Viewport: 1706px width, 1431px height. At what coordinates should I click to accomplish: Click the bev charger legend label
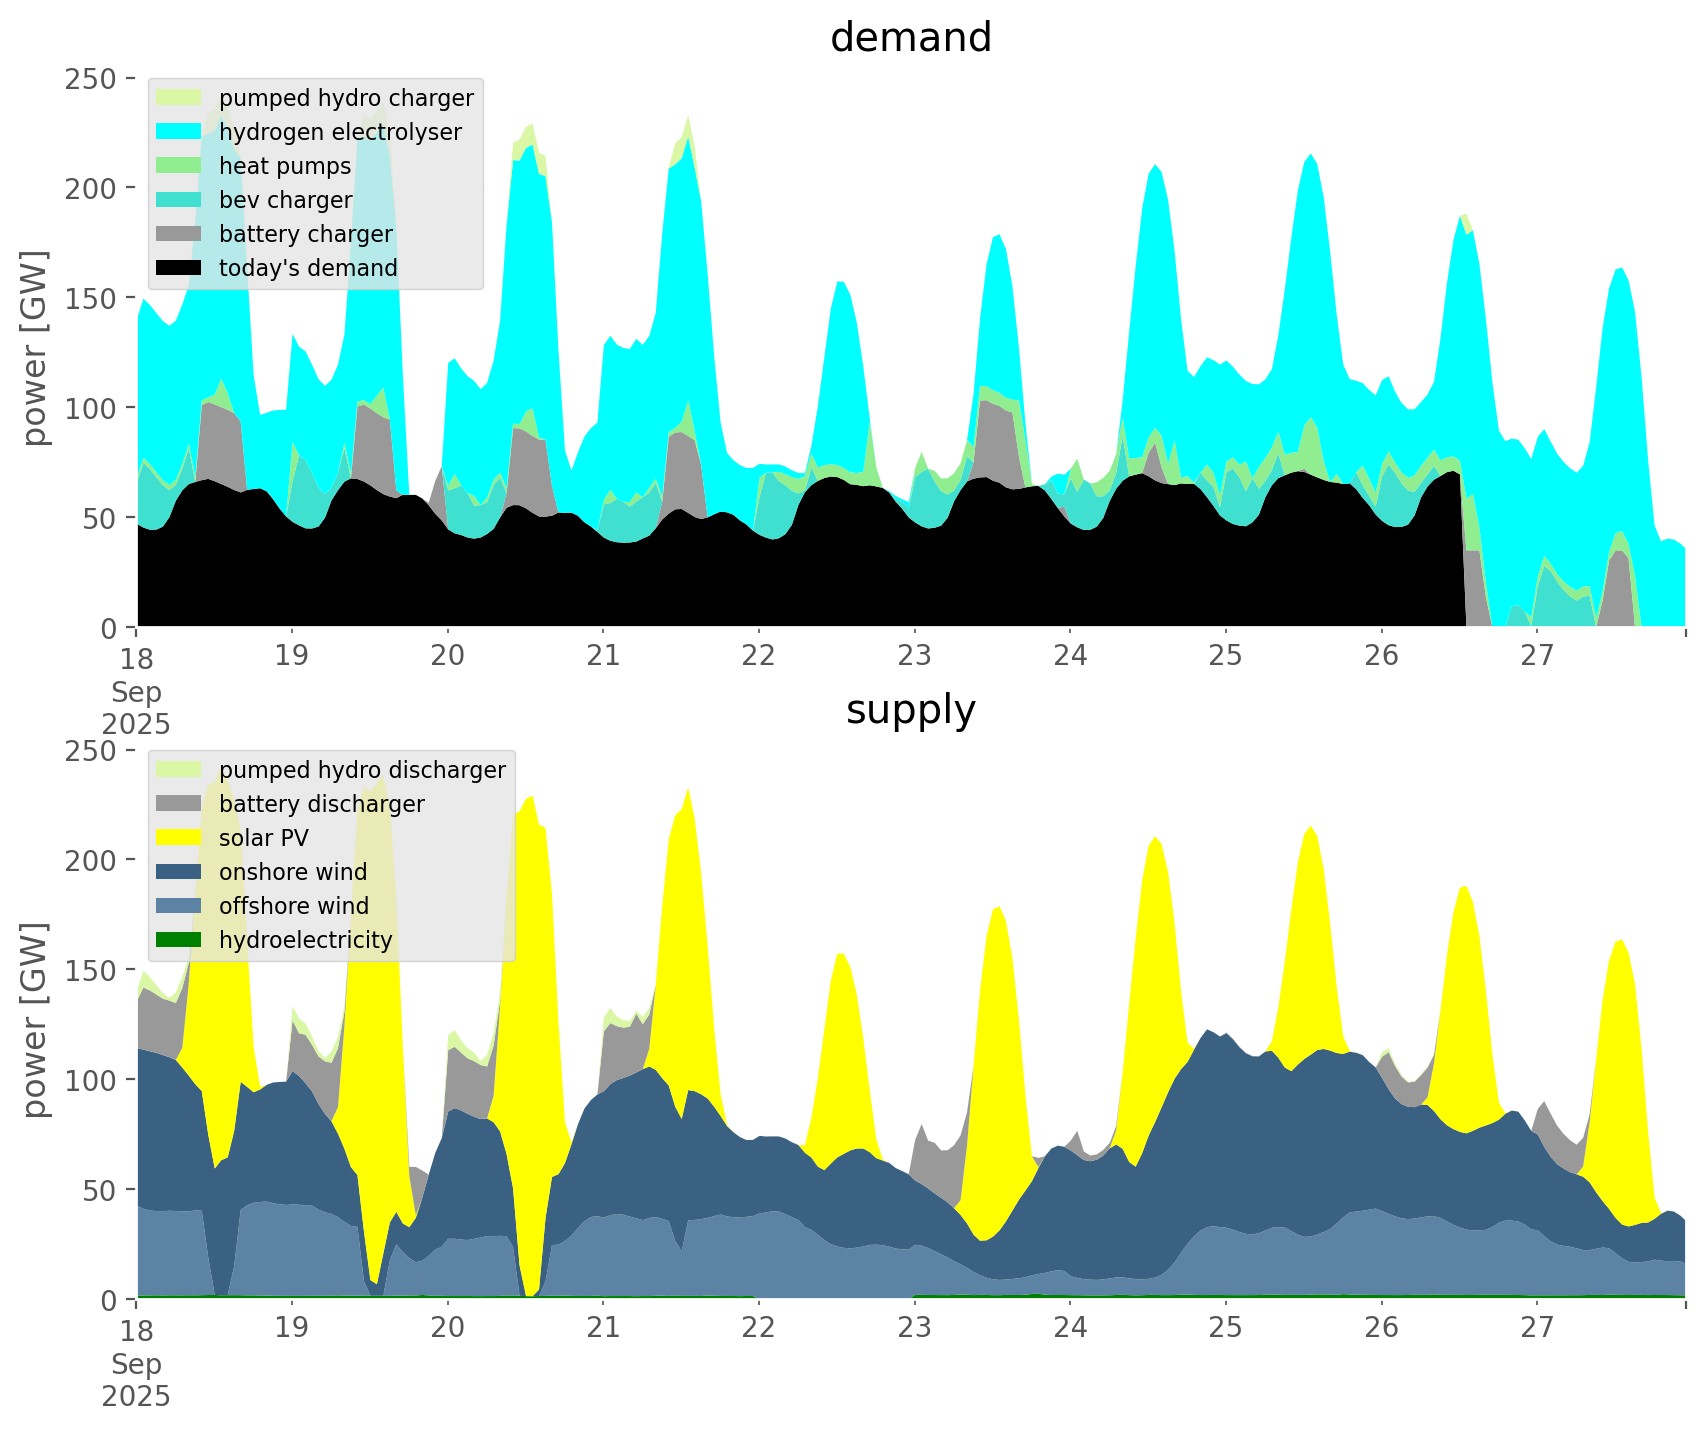pos(285,200)
